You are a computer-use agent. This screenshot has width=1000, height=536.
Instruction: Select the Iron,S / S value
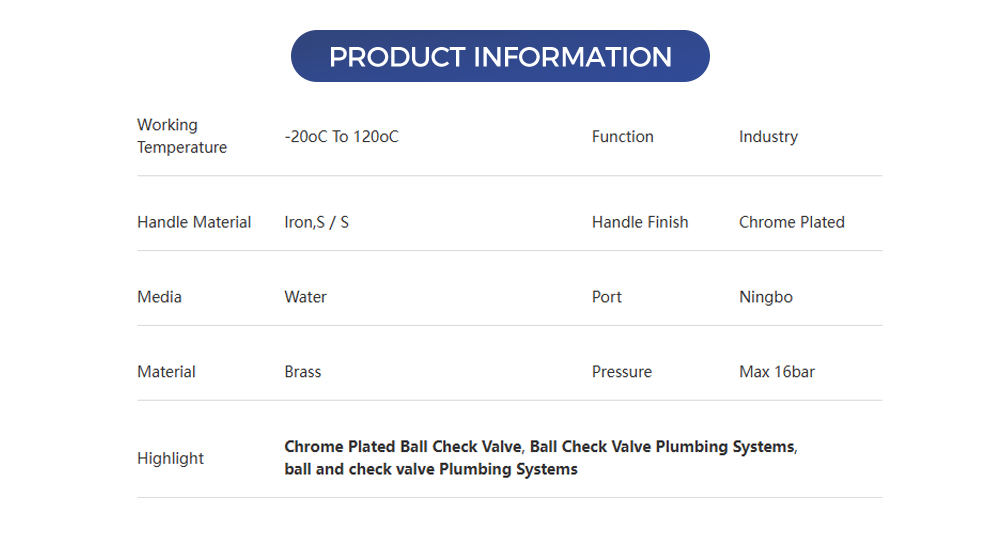[x=316, y=222]
